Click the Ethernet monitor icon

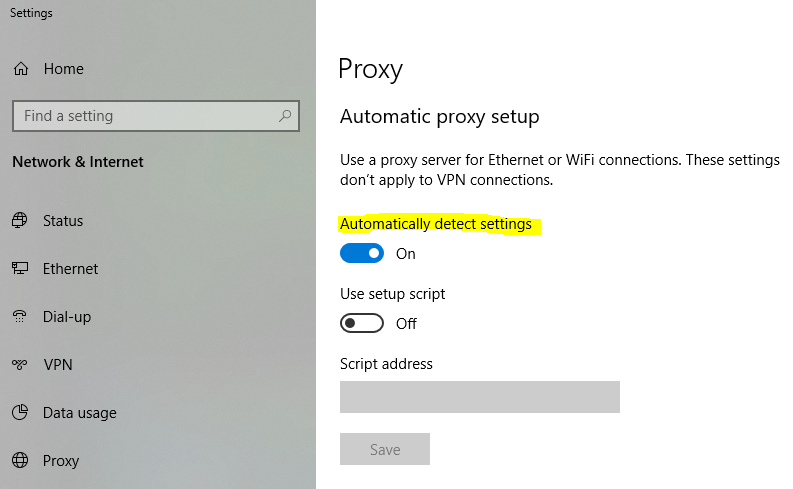20,269
